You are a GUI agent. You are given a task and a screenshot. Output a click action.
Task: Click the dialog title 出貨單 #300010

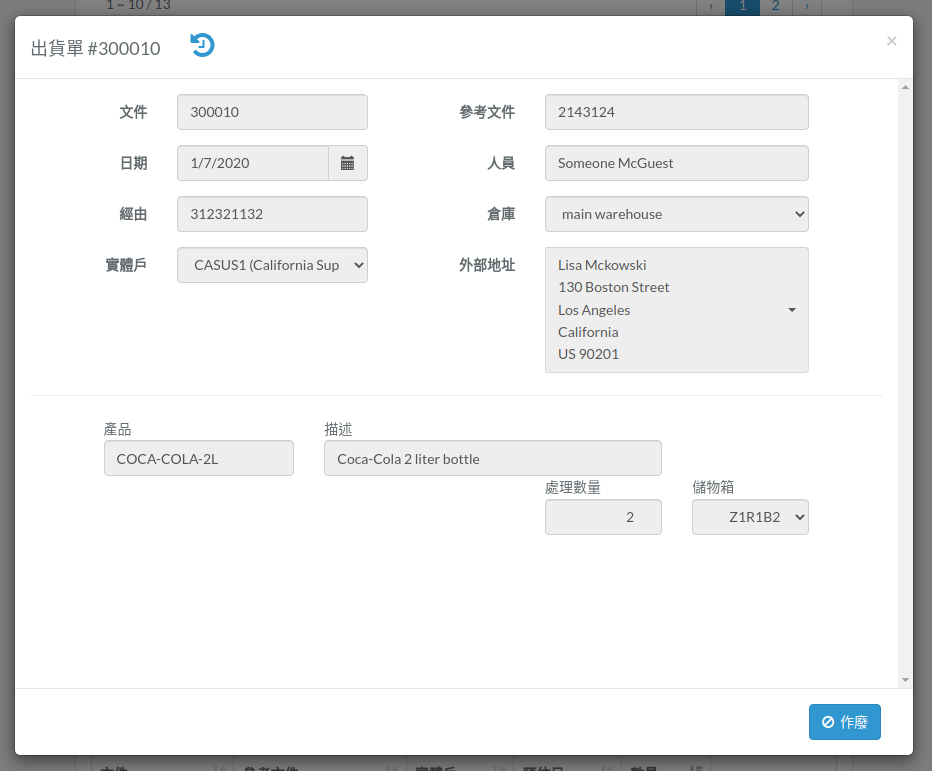point(96,48)
